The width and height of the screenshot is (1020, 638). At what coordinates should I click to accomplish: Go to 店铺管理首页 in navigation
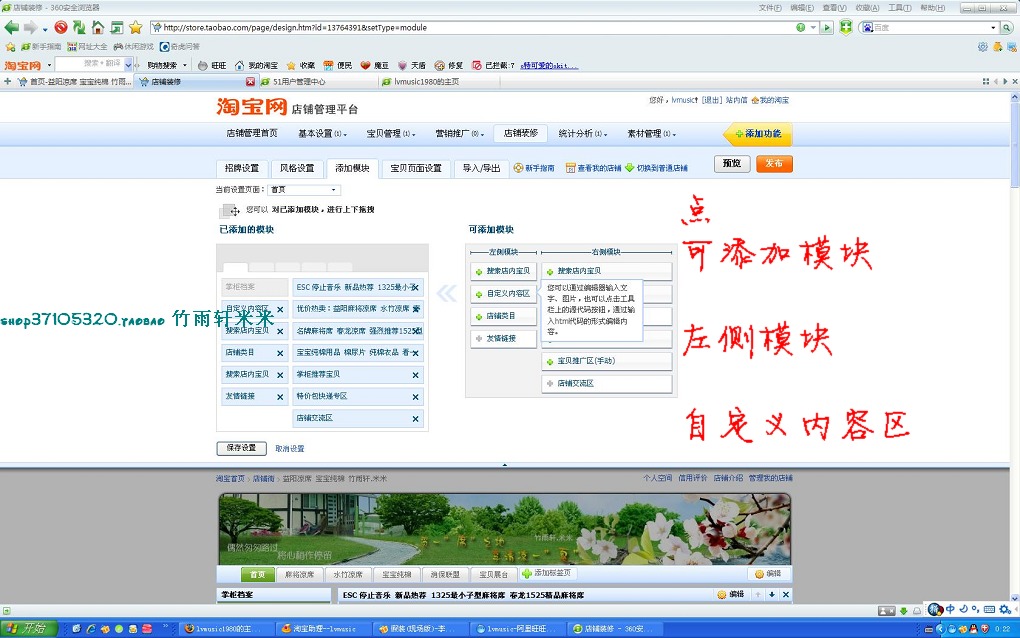click(x=252, y=133)
